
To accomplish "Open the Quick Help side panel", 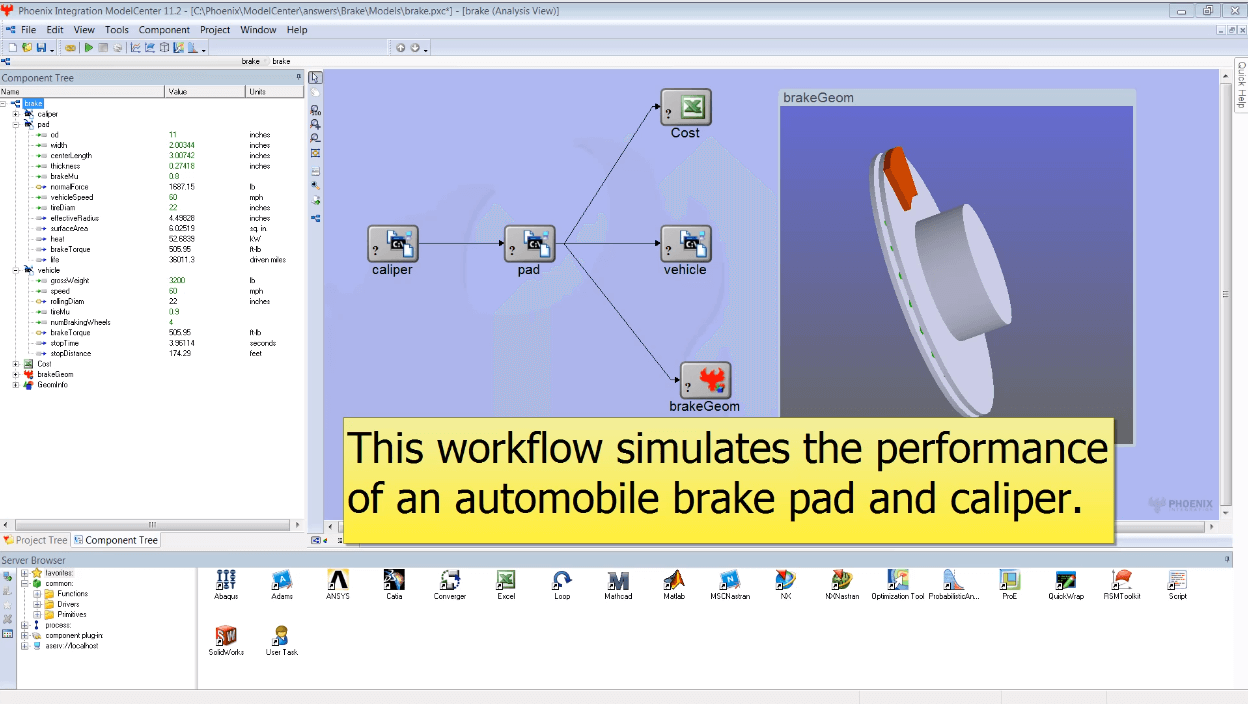I will tap(1241, 84).
